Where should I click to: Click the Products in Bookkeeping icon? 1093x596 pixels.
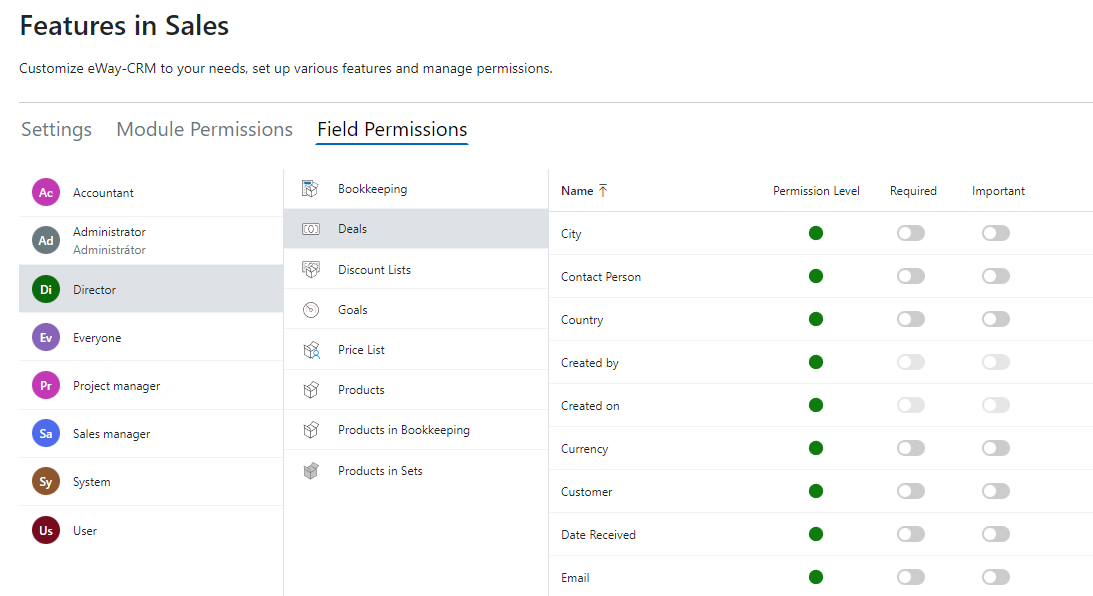311,430
